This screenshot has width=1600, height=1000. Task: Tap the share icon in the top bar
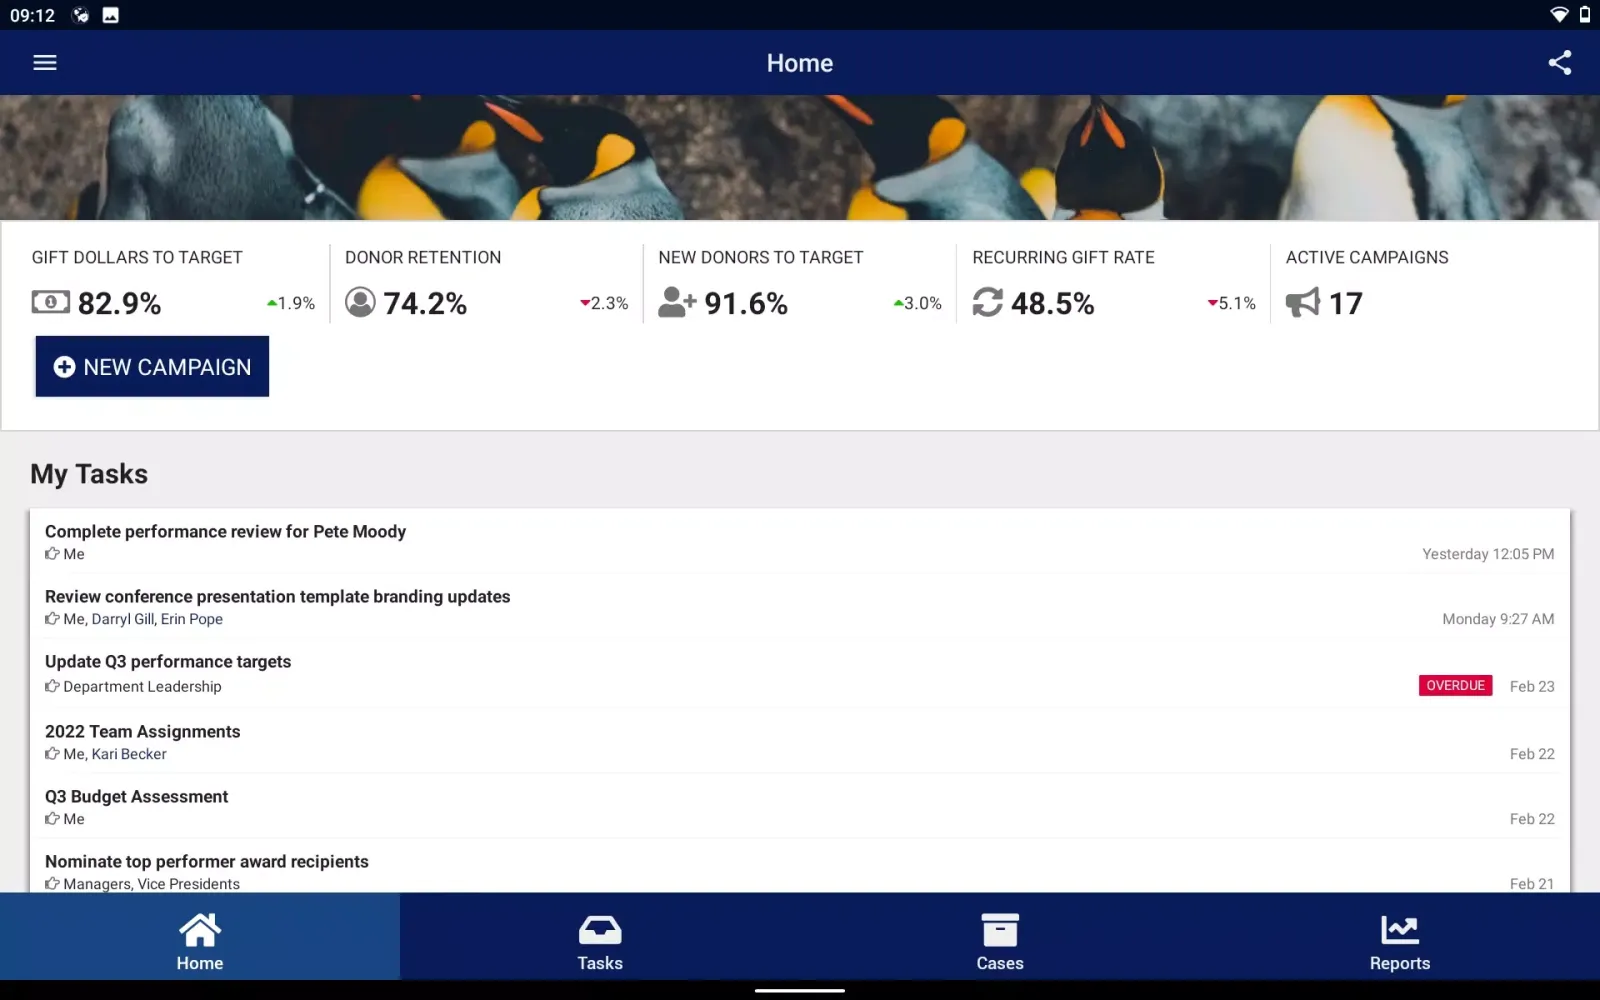(x=1560, y=62)
